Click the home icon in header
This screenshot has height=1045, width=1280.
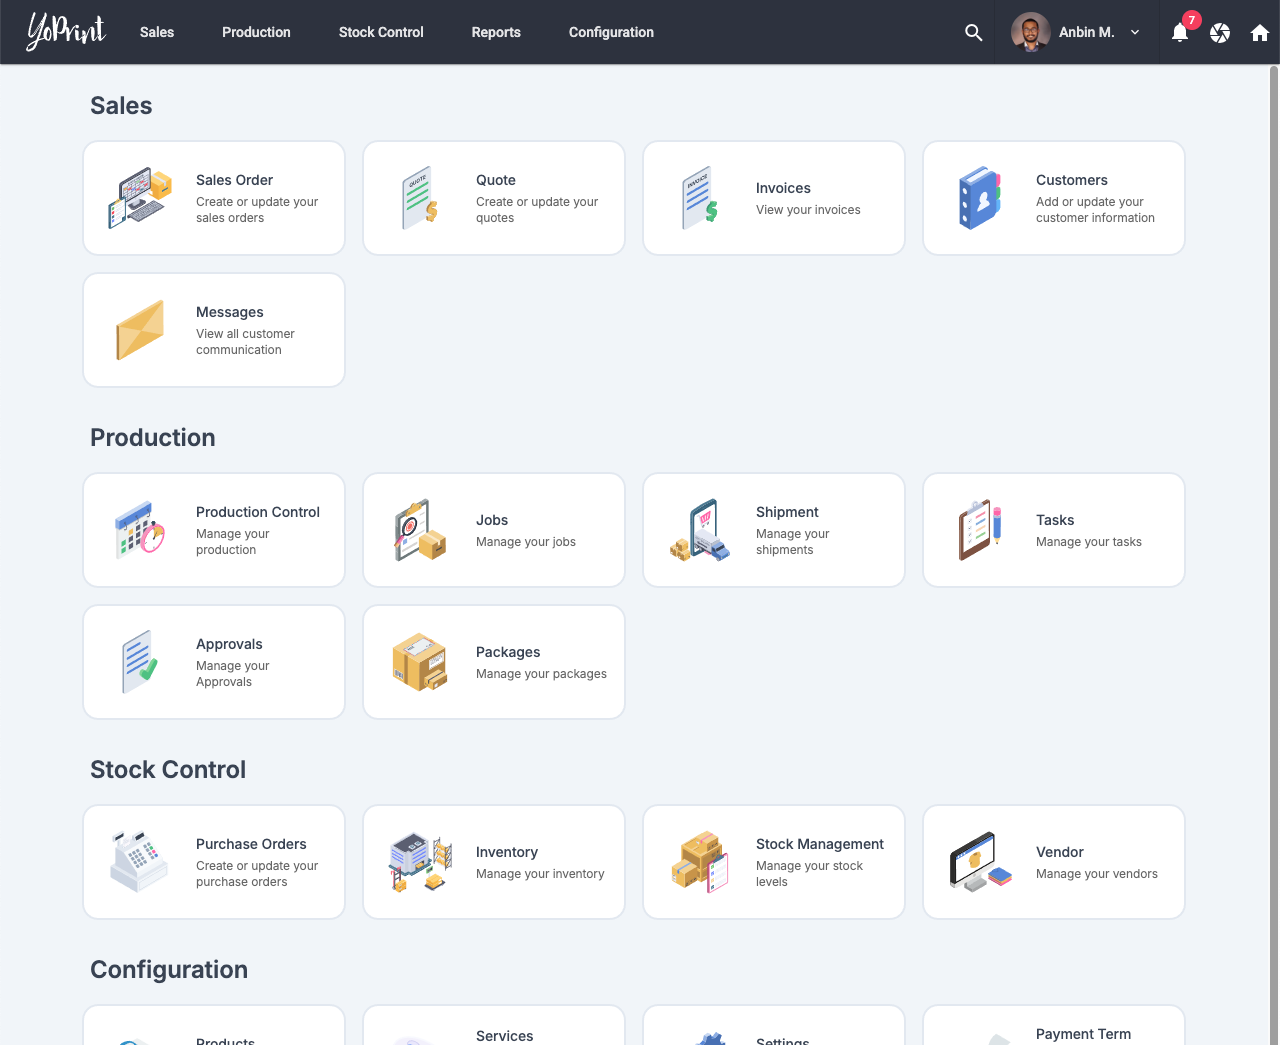click(x=1260, y=33)
